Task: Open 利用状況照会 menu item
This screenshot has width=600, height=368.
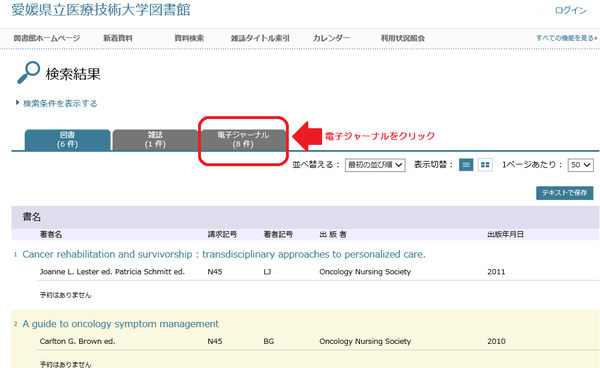Action: pyautogui.click(x=403, y=38)
